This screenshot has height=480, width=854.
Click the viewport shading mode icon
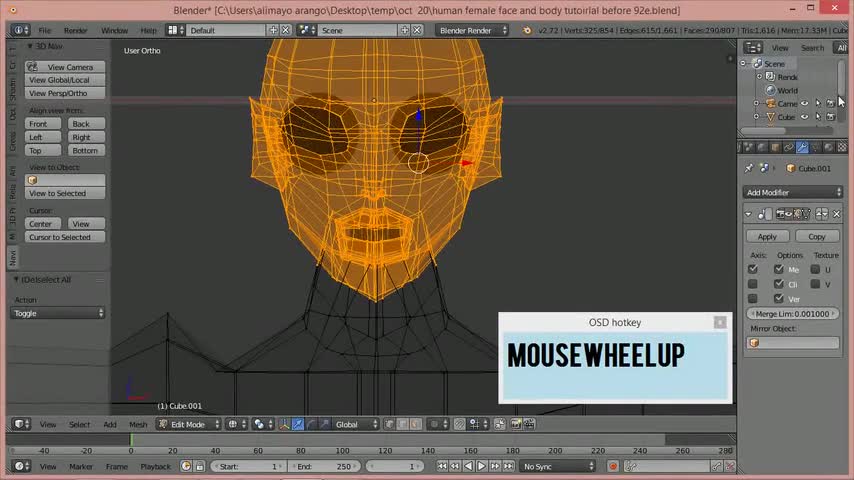click(x=232, y=424)
